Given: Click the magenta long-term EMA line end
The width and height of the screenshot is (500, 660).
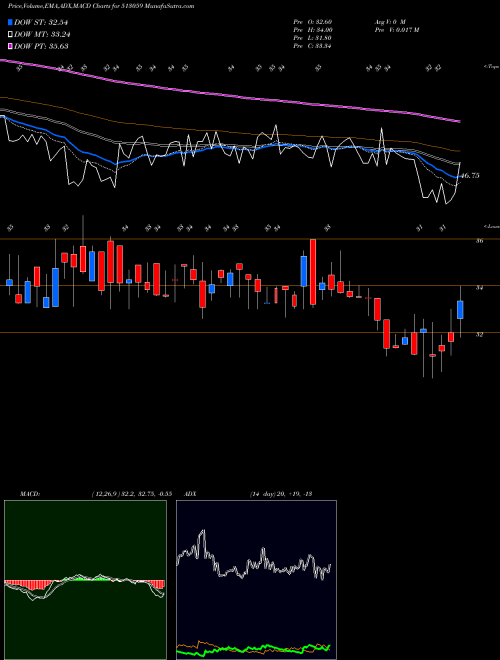Looking at the screenshot, I should click(458, 121).
